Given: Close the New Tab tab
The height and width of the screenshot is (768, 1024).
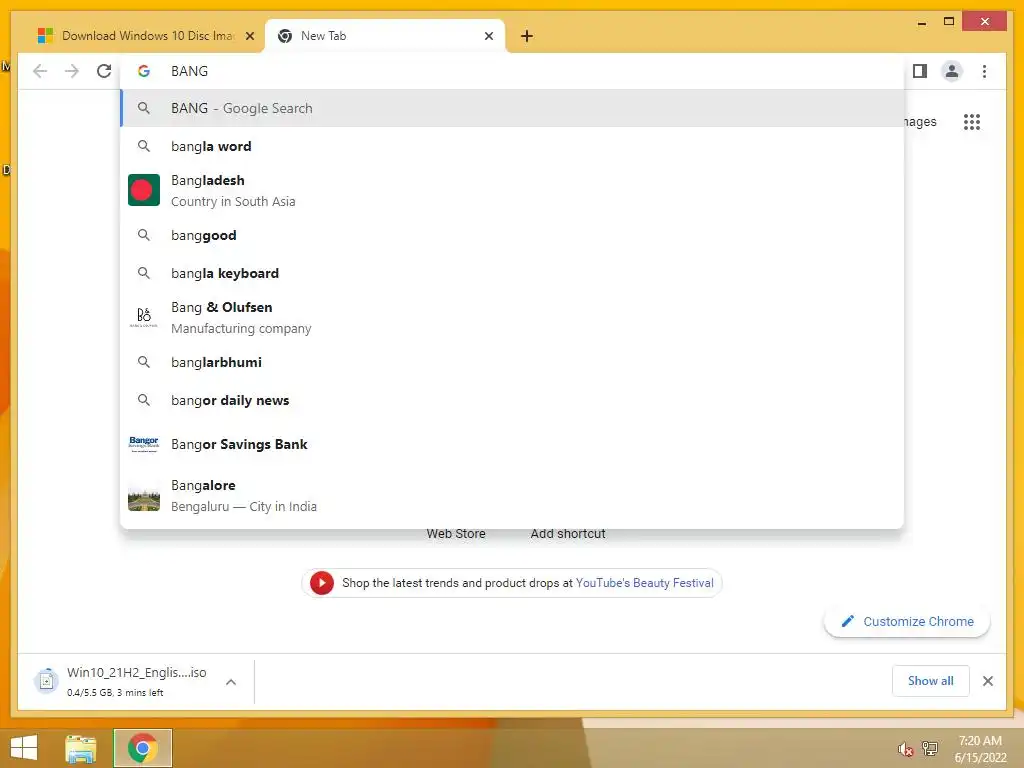Looking at the screenshot, I should tap(488, 36).
